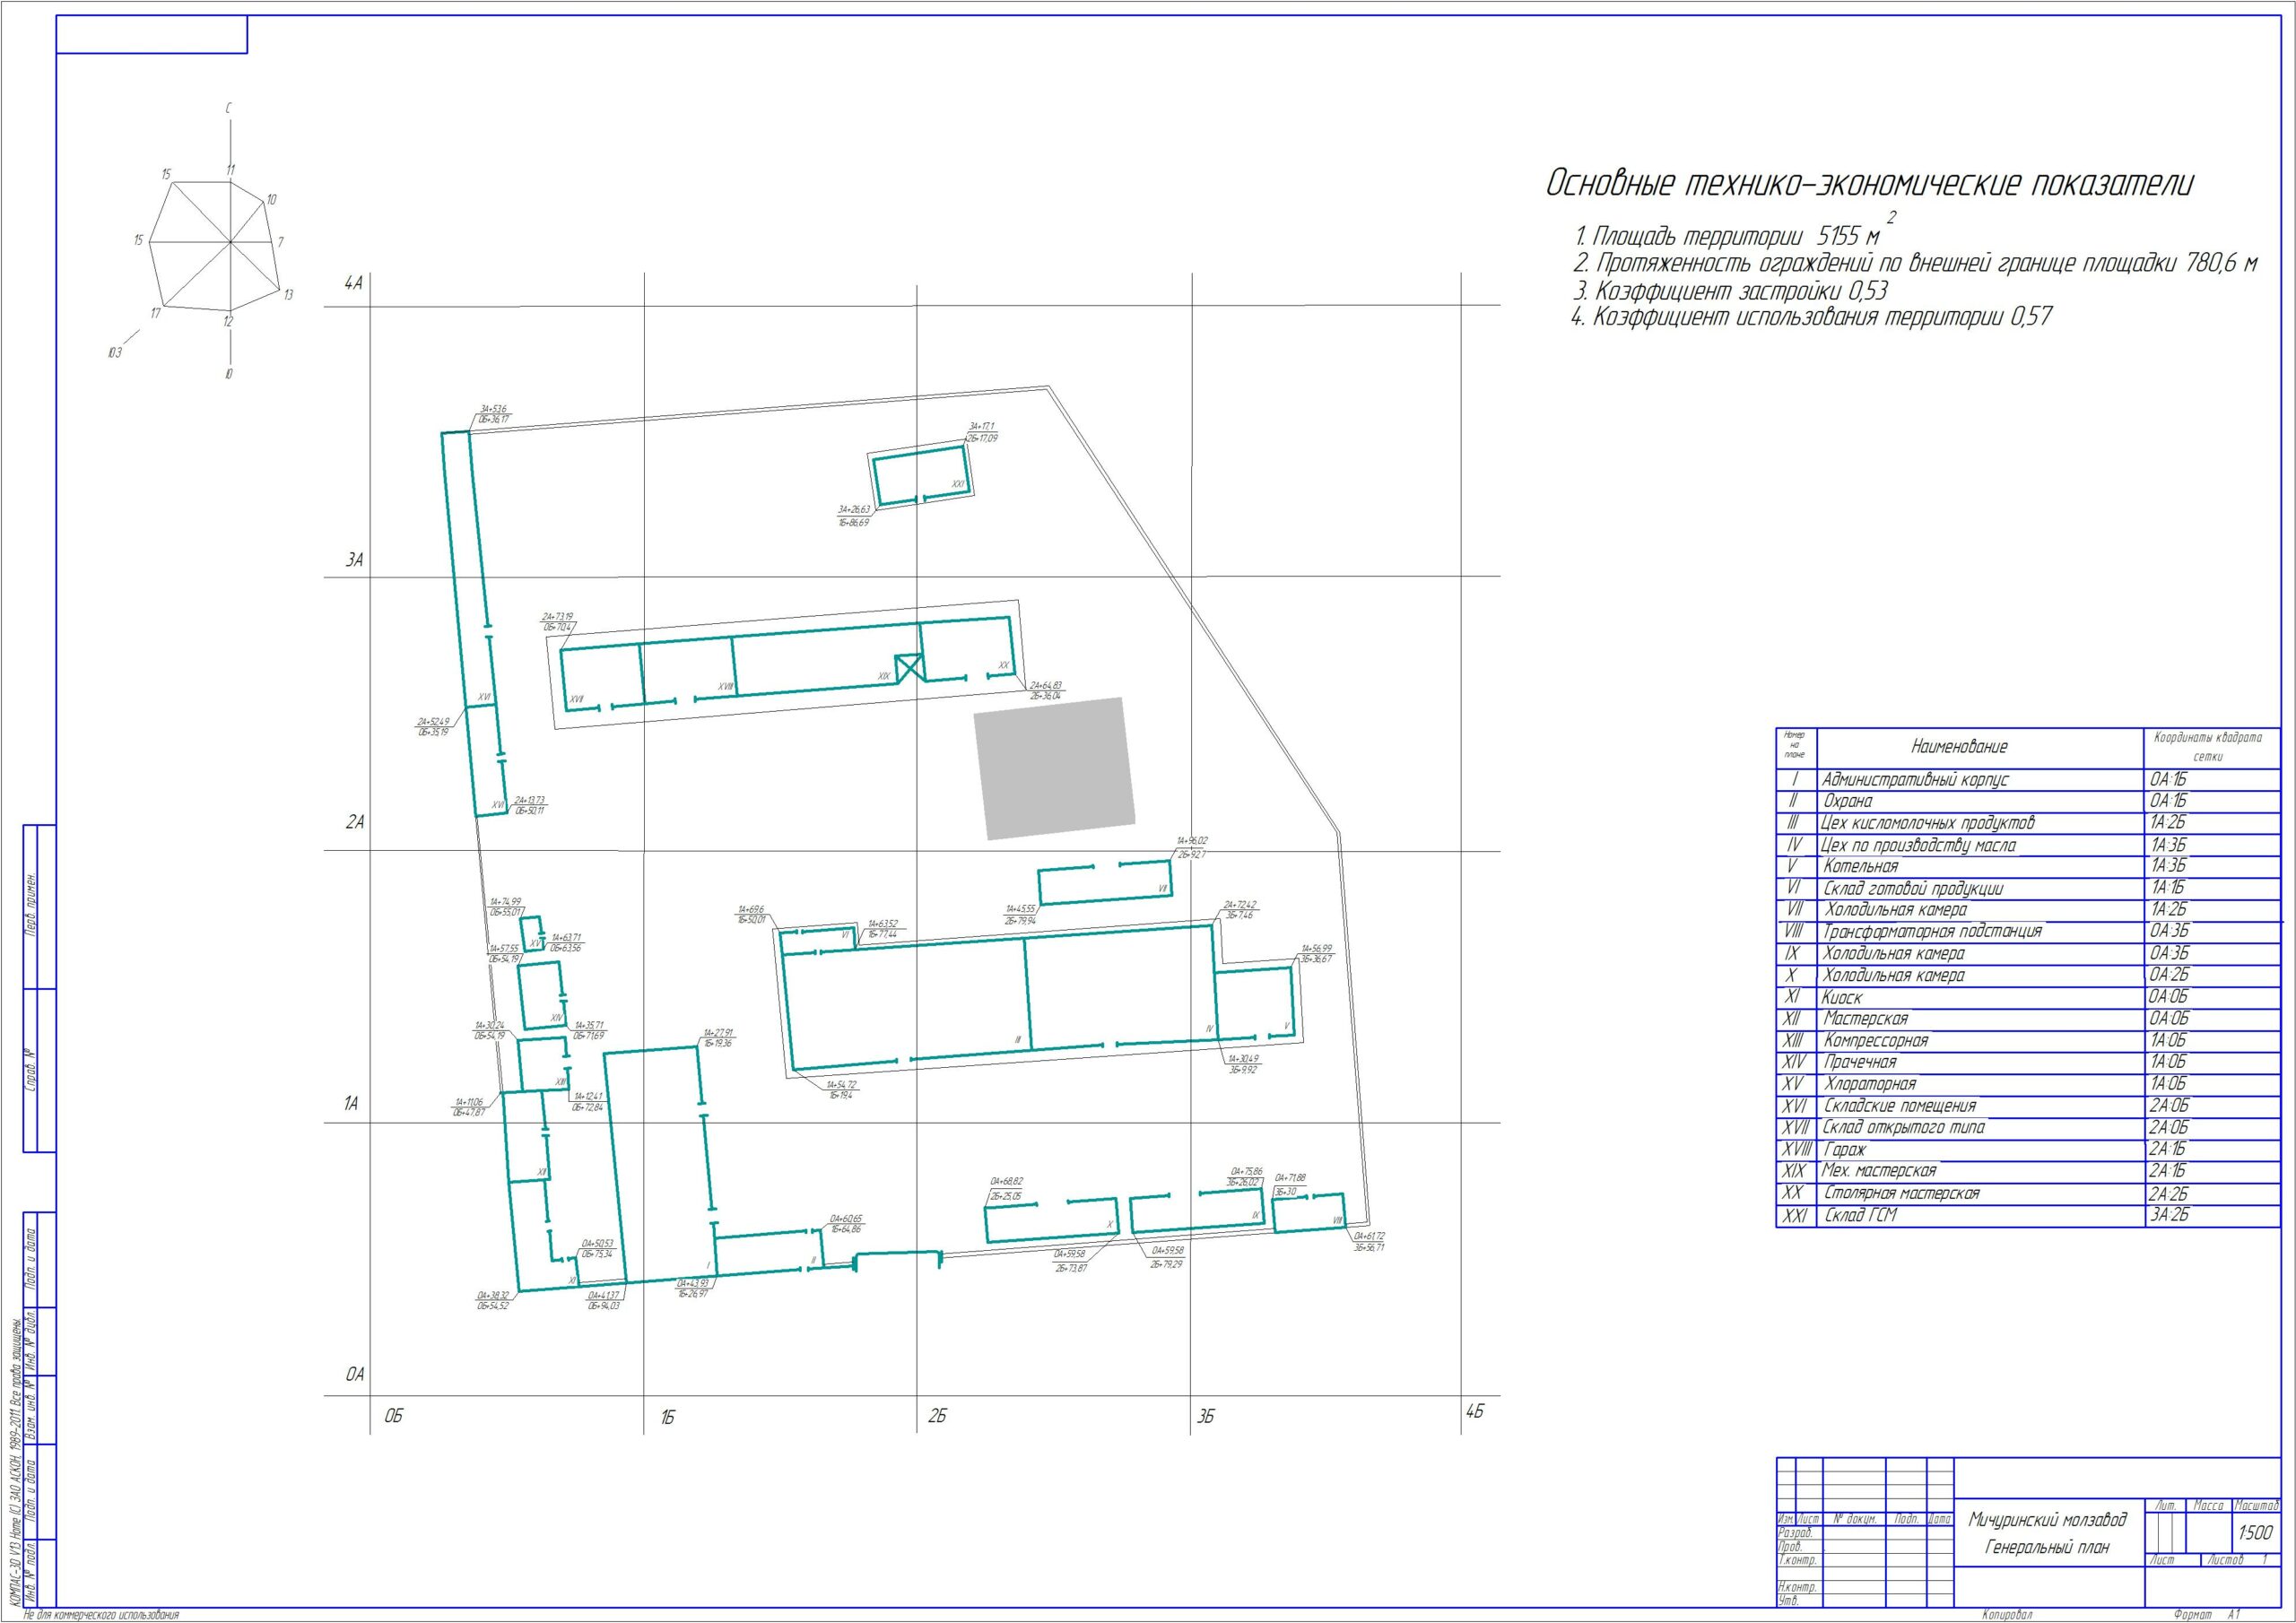The width and height of the screenshot is (2296, 1623).
Task: Select the 'Административный корпус' table row
Action: pyautogui.click(x=2028, y=779)
